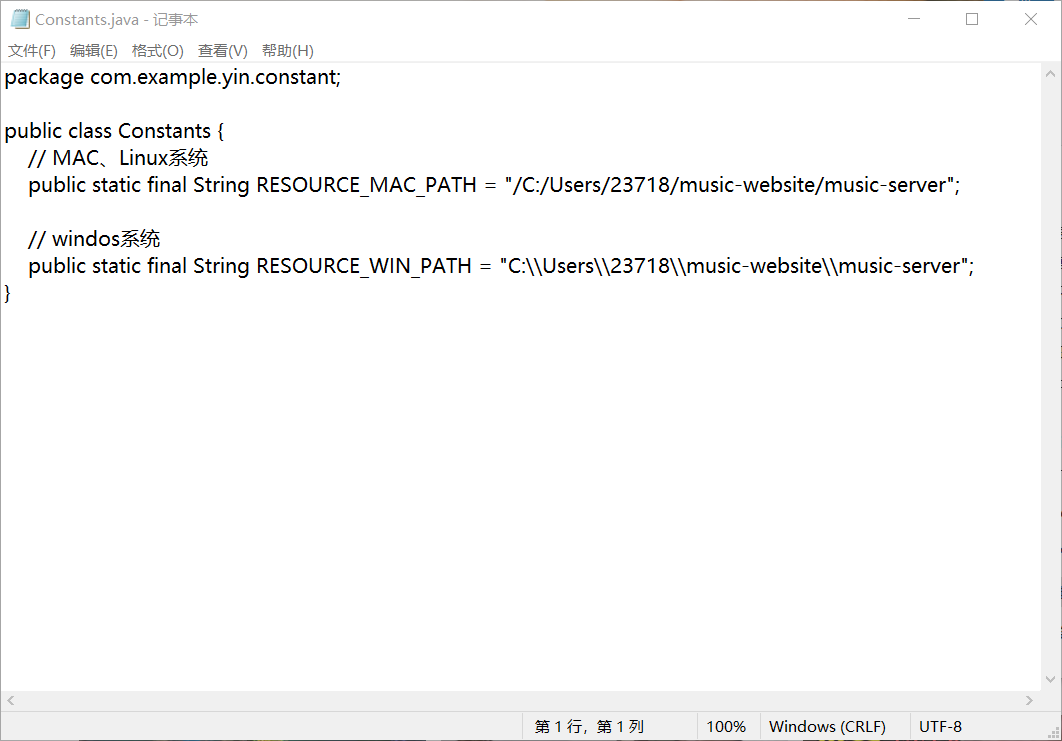Viewport: 1062px width, 741px height.
Task: Click the resize grip in status bar corner
Action: pos(1053,732)
